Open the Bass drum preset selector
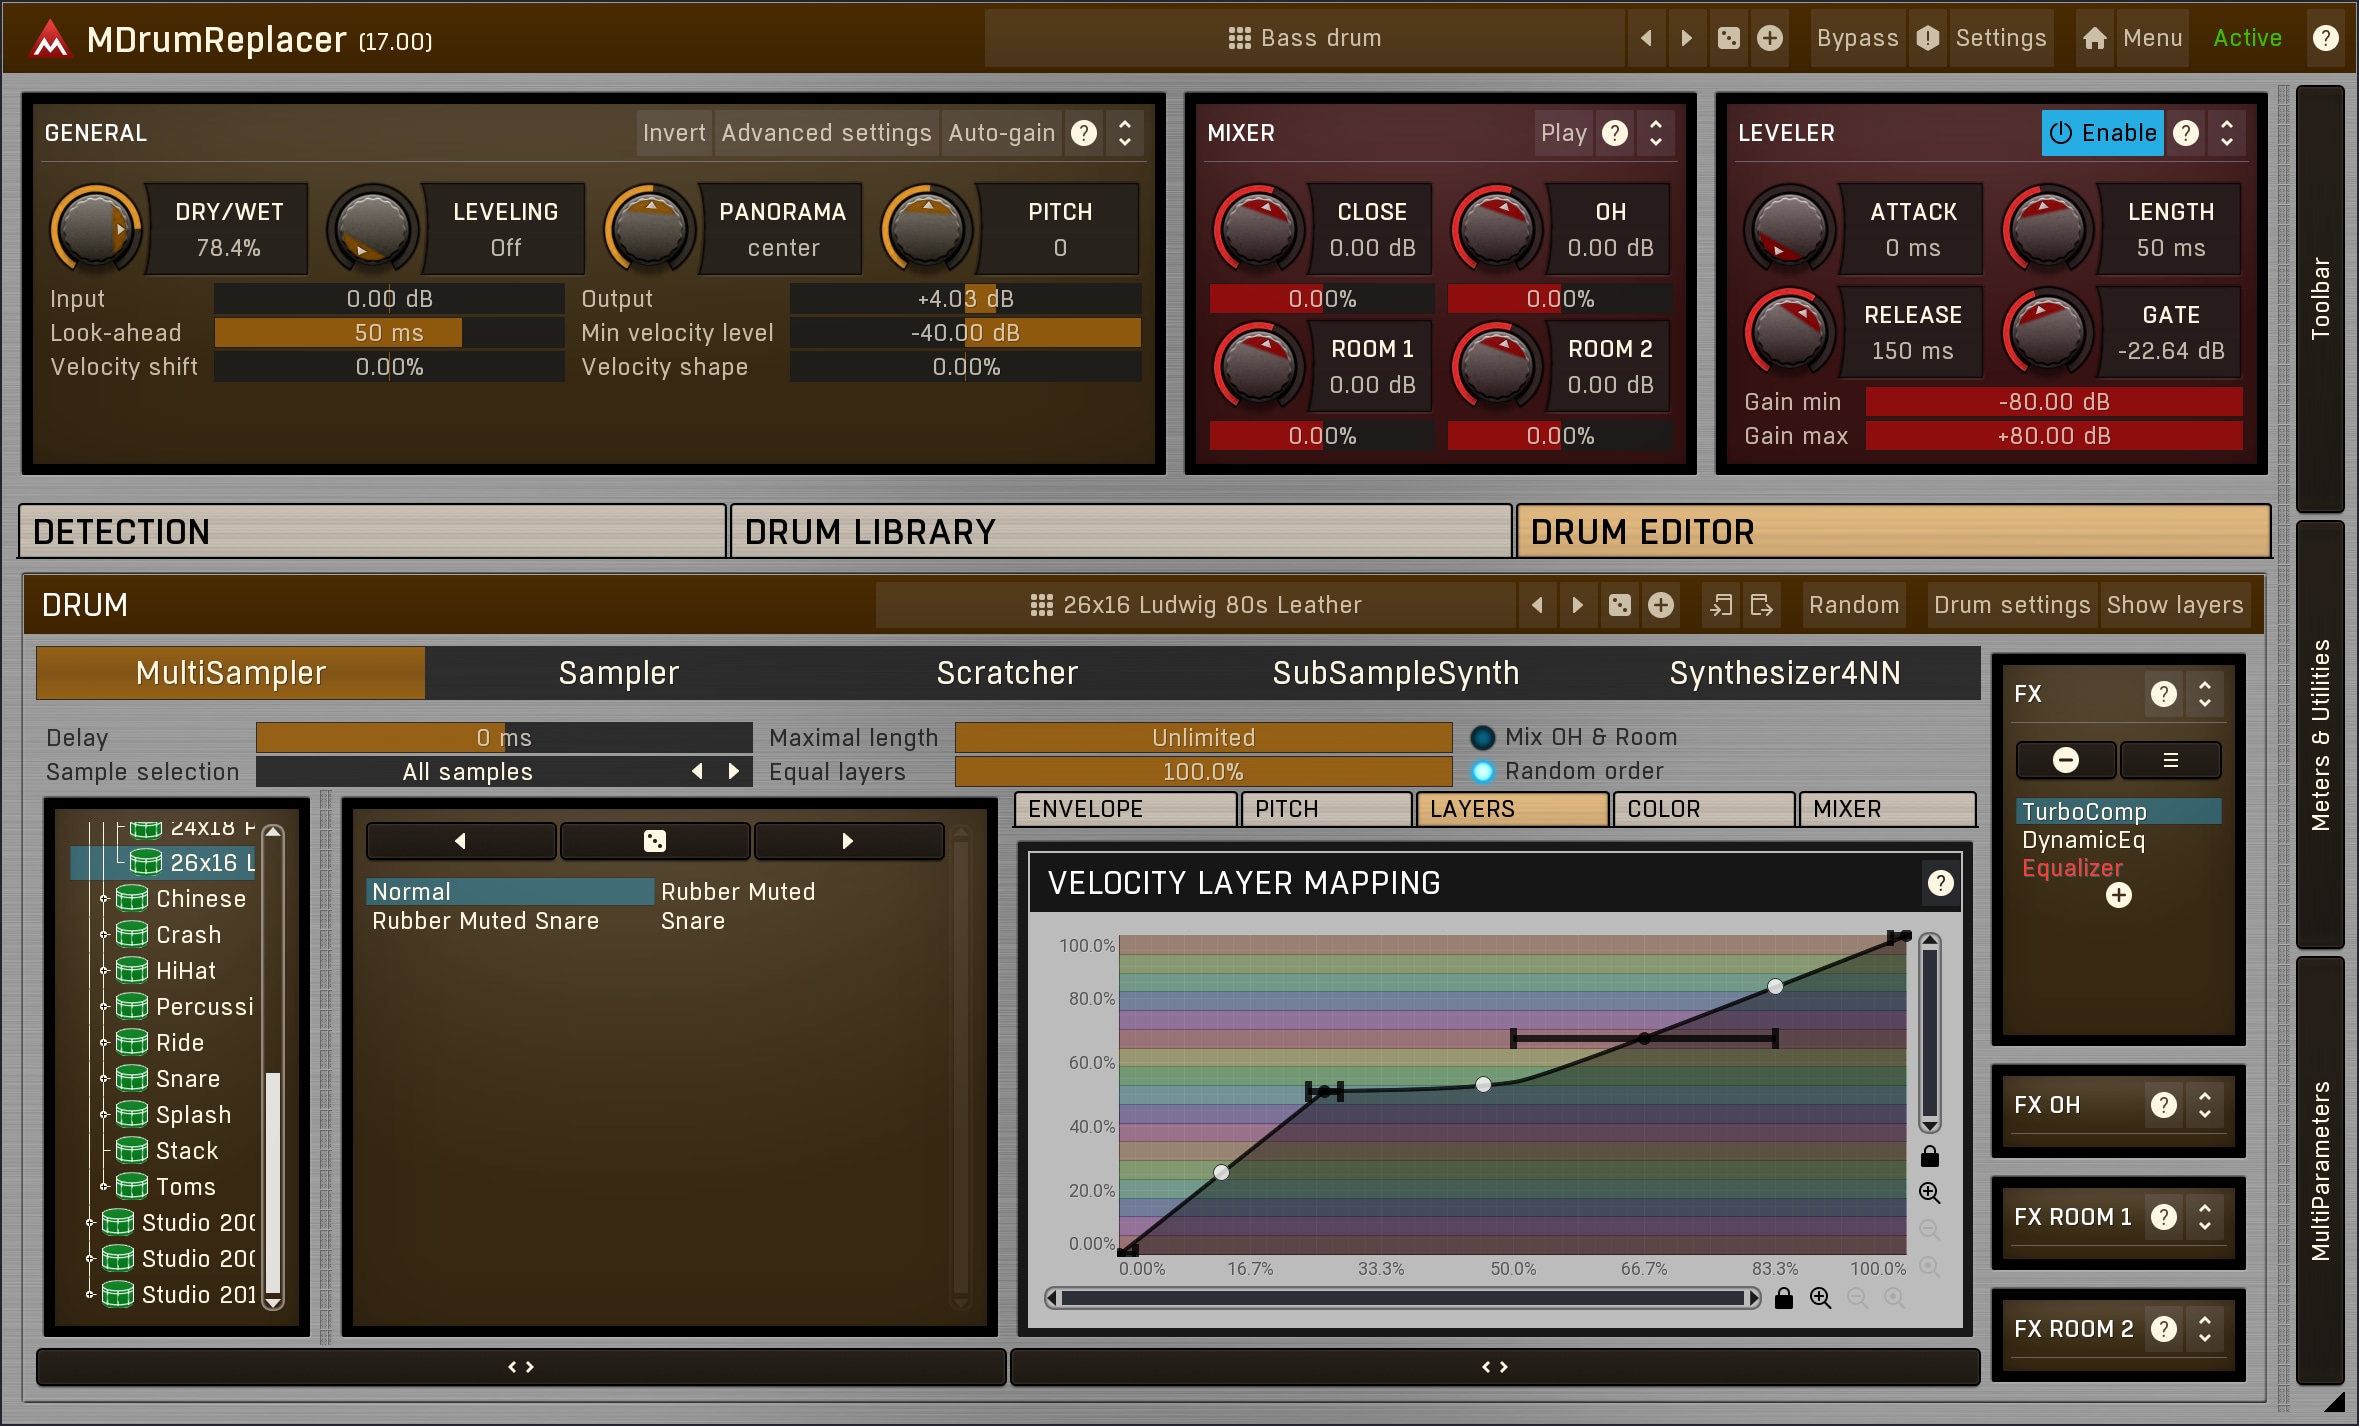This screenshot has height=1426, width=2359. point(1304,38)
